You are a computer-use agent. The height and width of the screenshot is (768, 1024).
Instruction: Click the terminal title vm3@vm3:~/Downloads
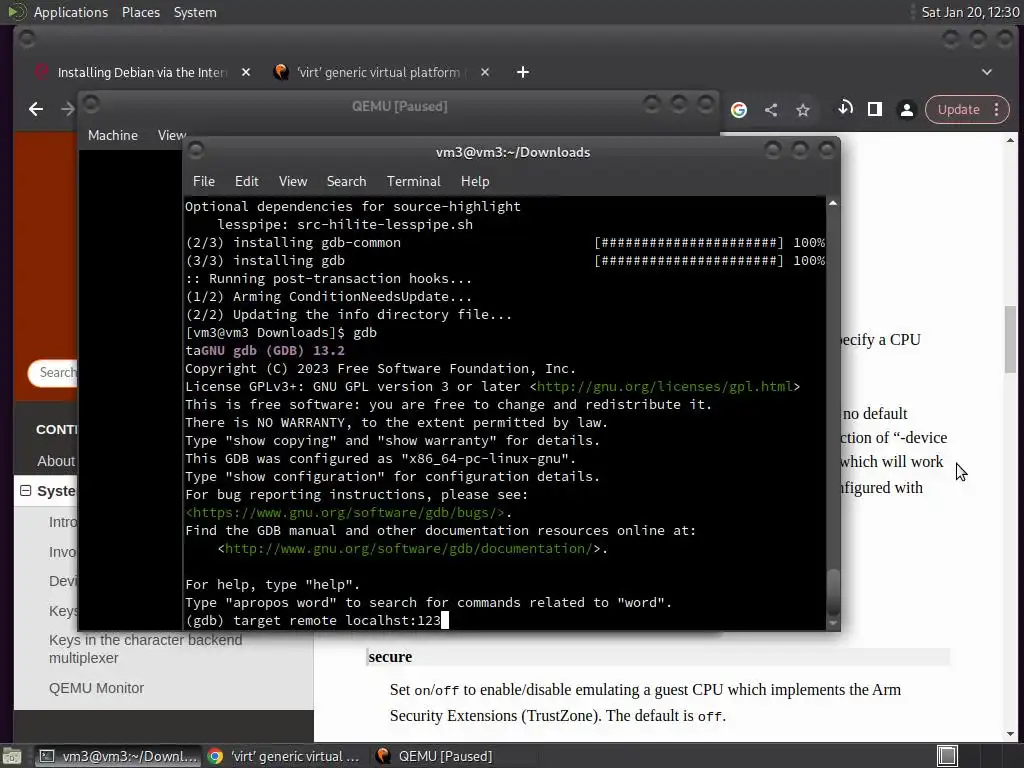(513, 152)
